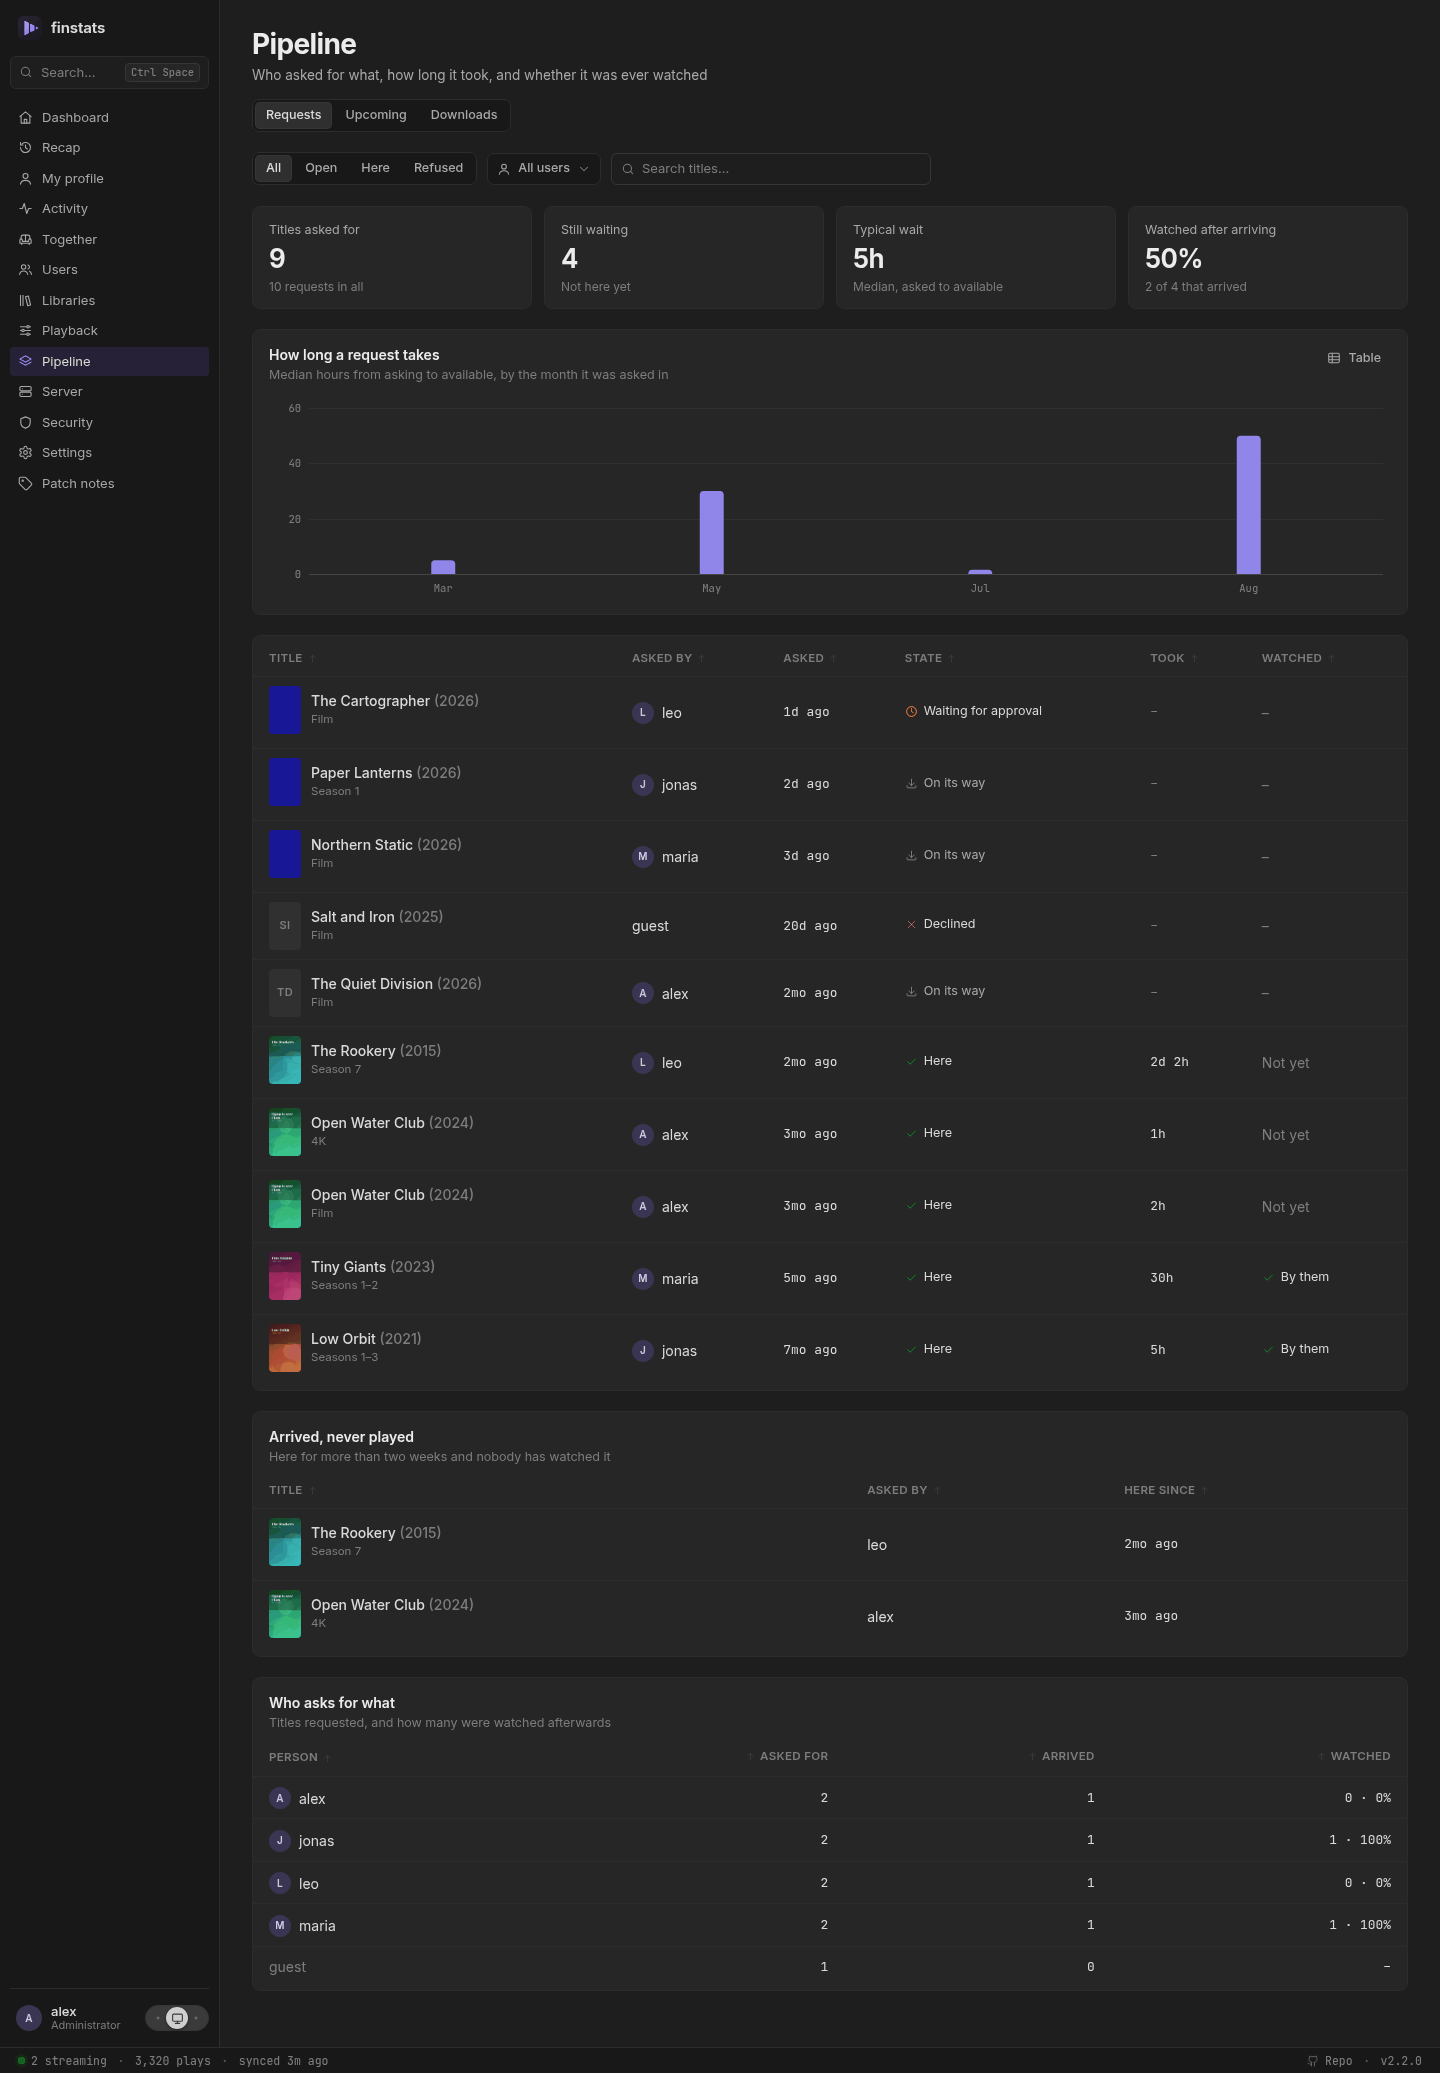Show only Here requests filter

pyautogui.click(x=375, y=168)
